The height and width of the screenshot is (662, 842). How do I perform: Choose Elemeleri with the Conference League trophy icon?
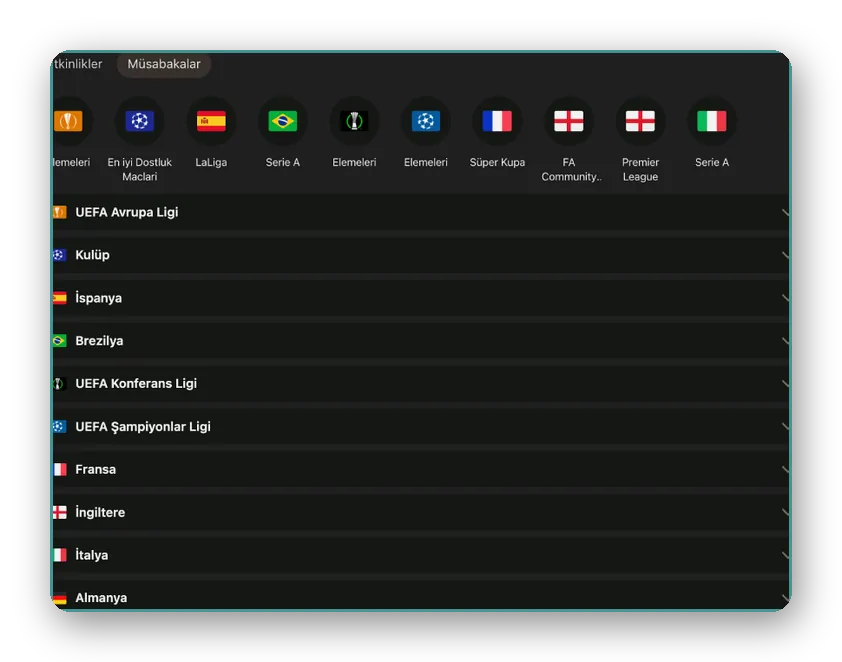354,132
